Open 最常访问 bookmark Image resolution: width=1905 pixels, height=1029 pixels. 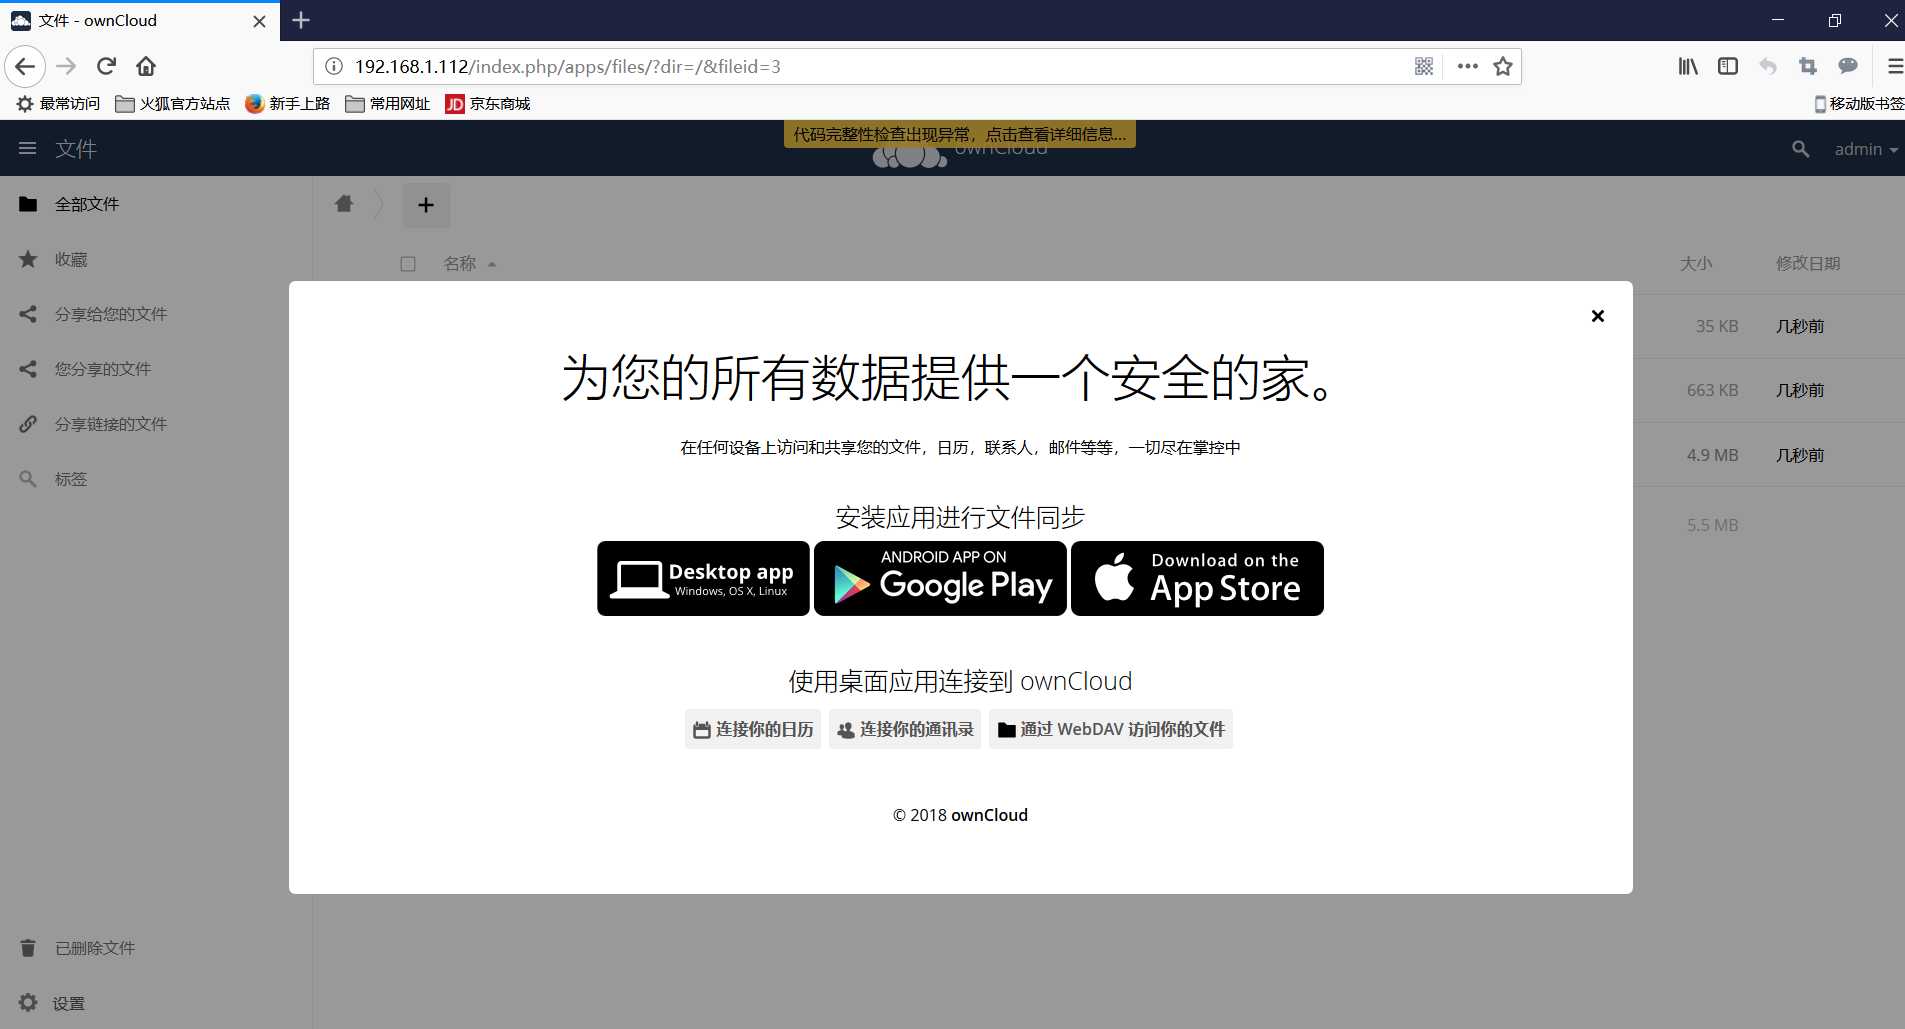pos(58,104)
